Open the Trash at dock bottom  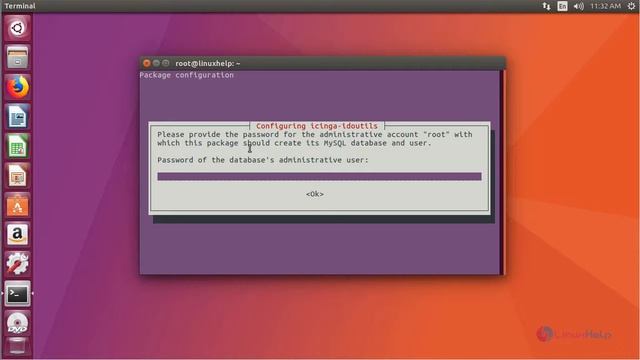[17, 347]
